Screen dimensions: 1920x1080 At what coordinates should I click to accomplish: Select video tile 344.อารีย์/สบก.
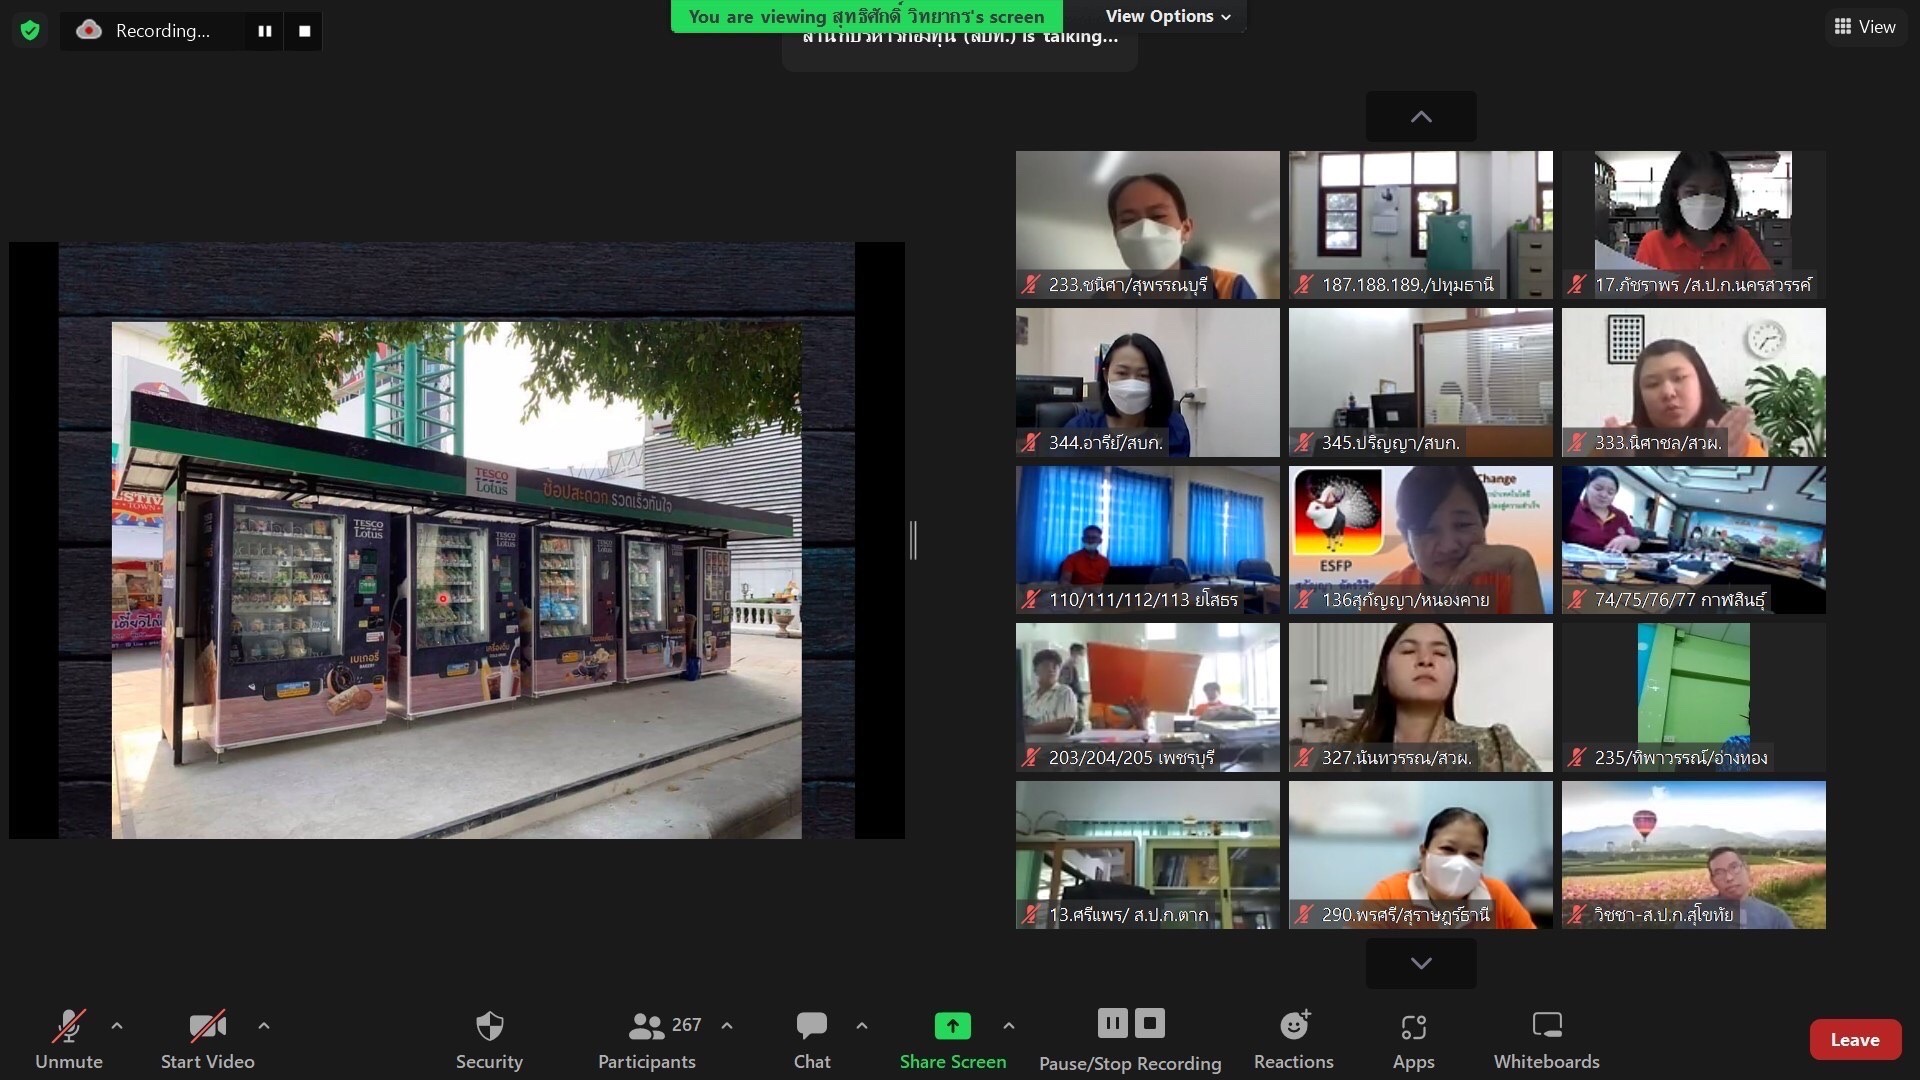(x=1147, y=382)
